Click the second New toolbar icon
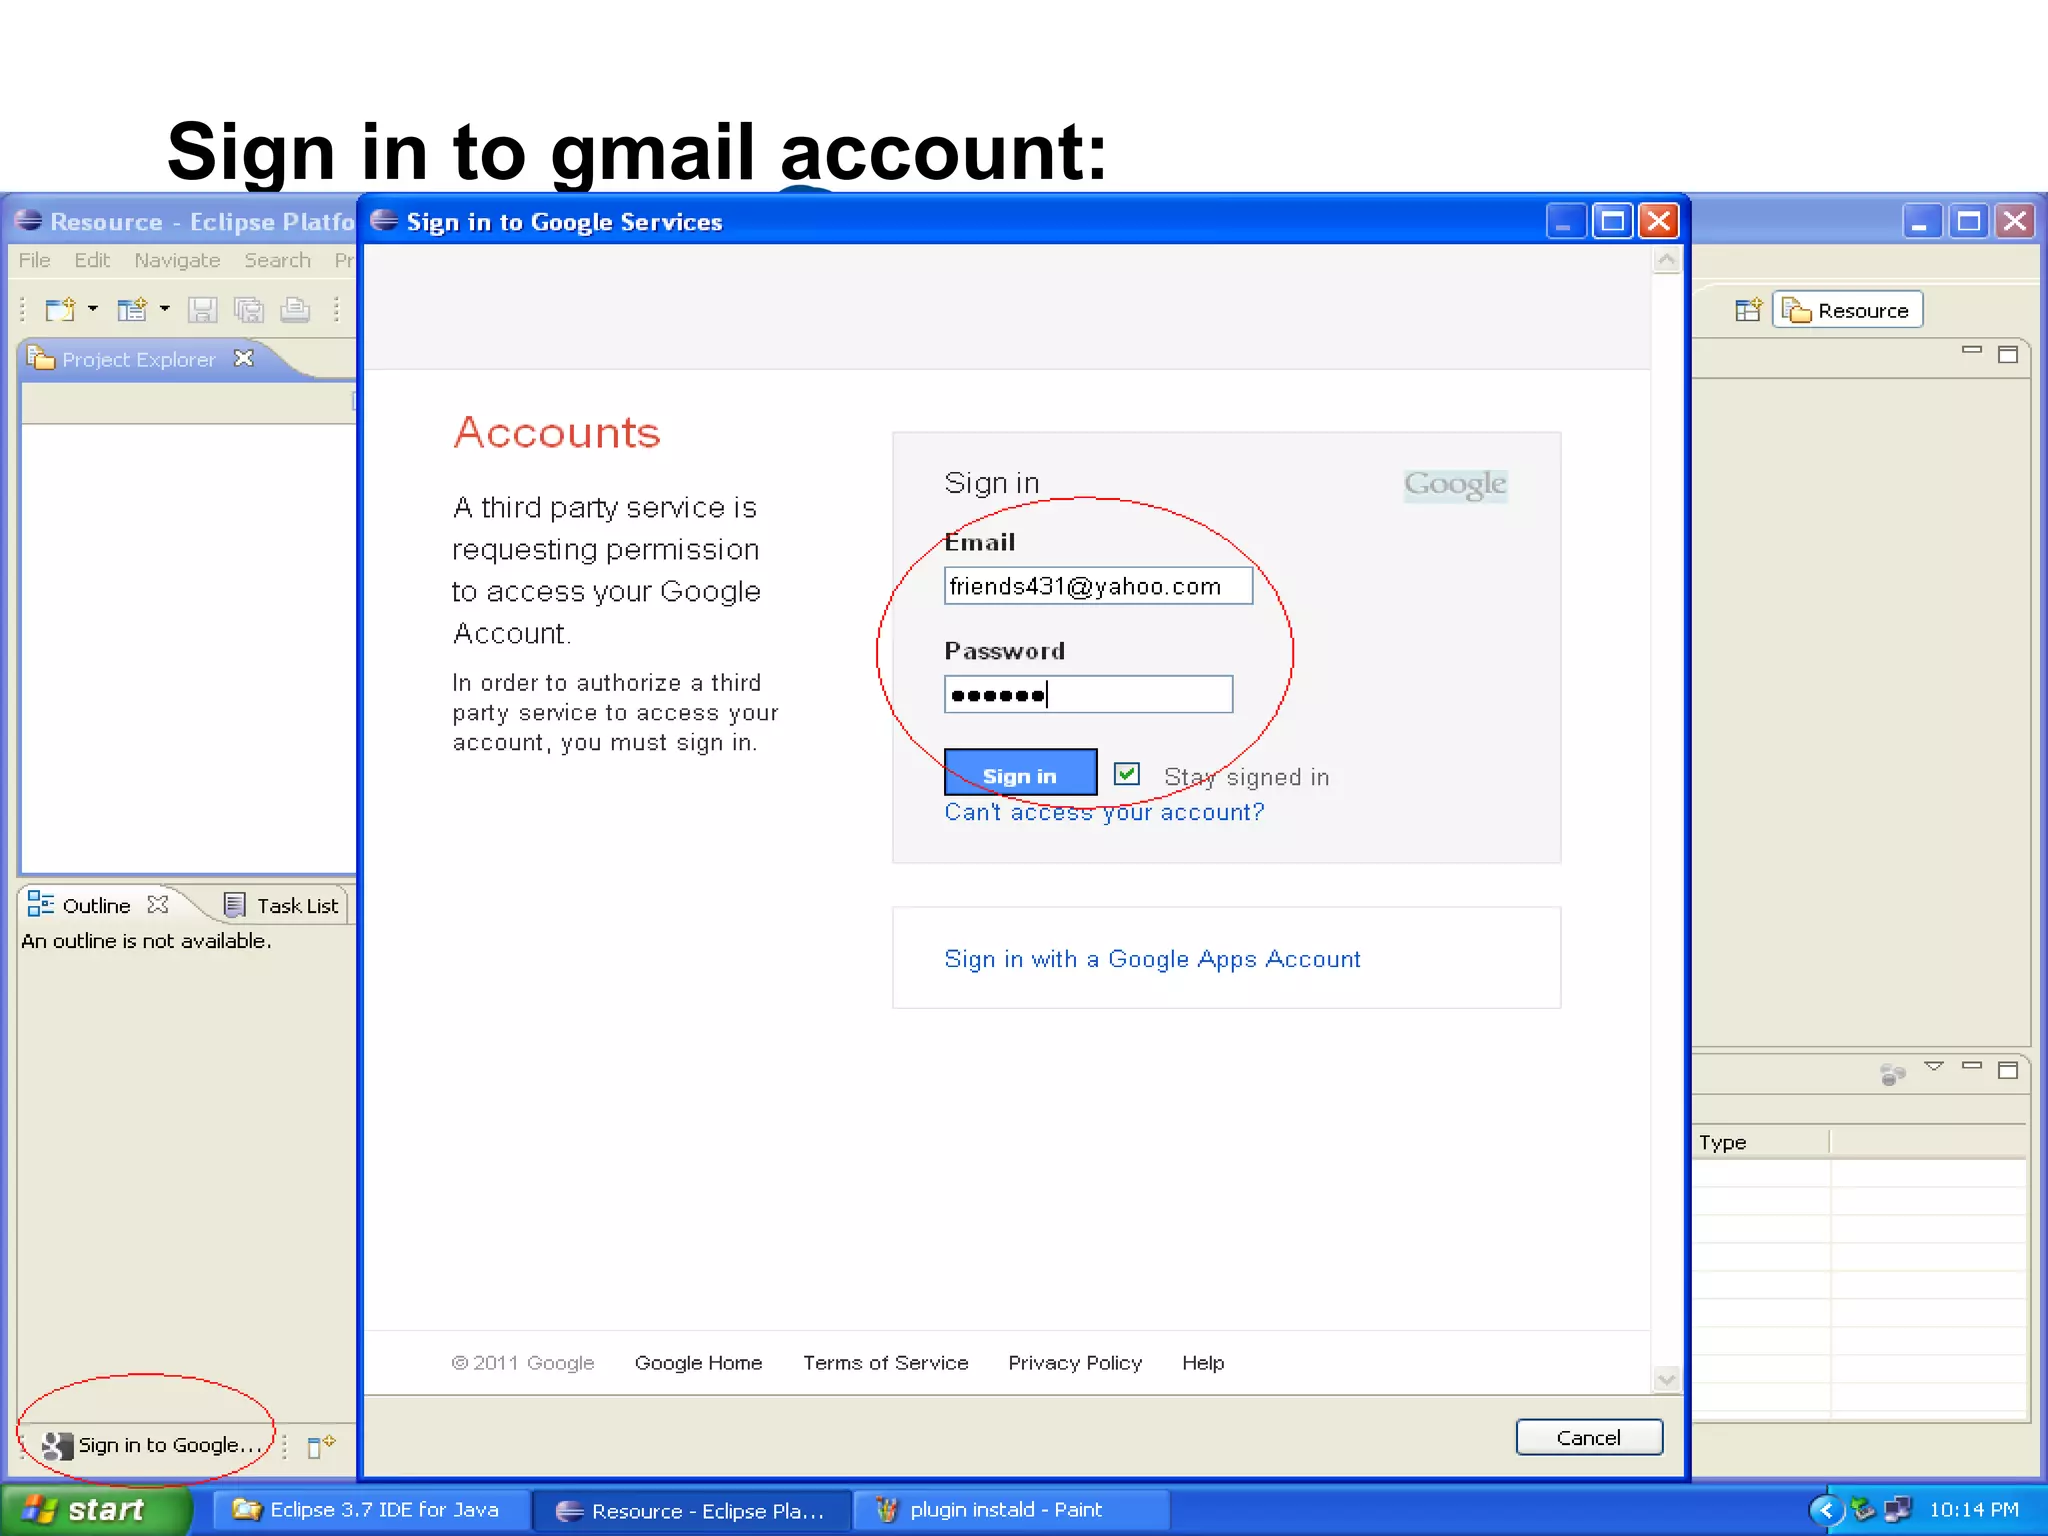Viewport: 2048px width, 1536px height. pyautogui.click(x=132, y=310)
